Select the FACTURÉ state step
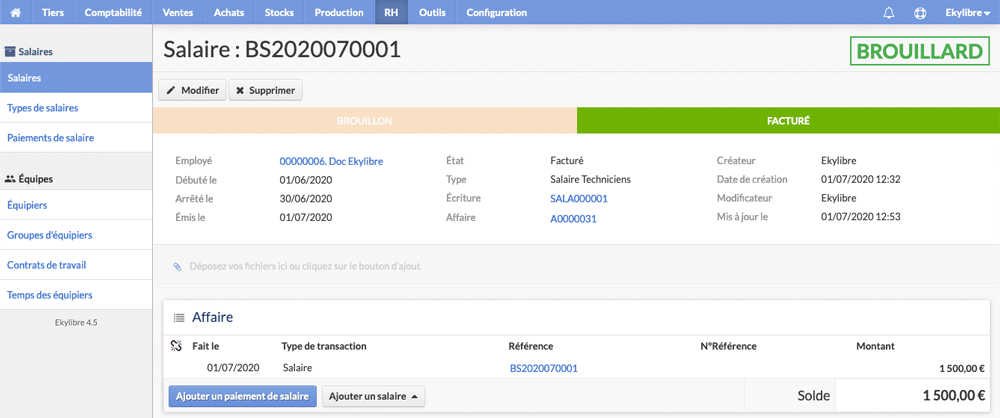Viewport: 1000px width, 418px height. click(788, 121)
